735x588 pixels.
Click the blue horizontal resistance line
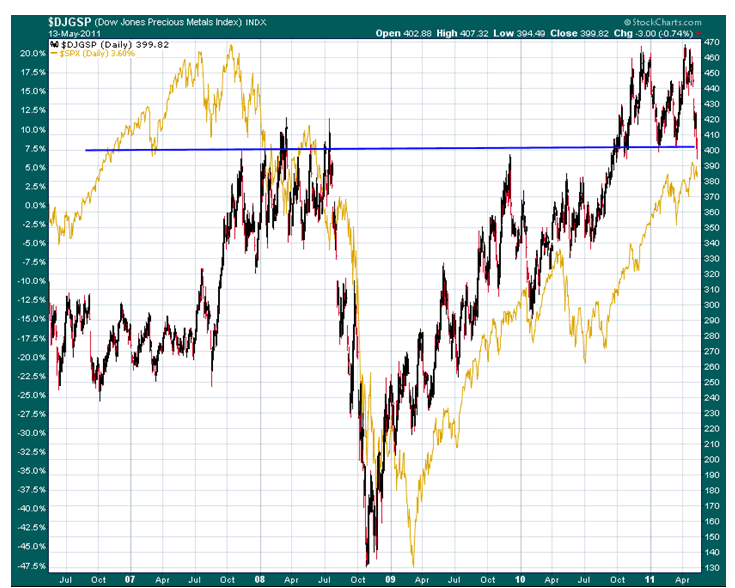[x=390, y=149]
